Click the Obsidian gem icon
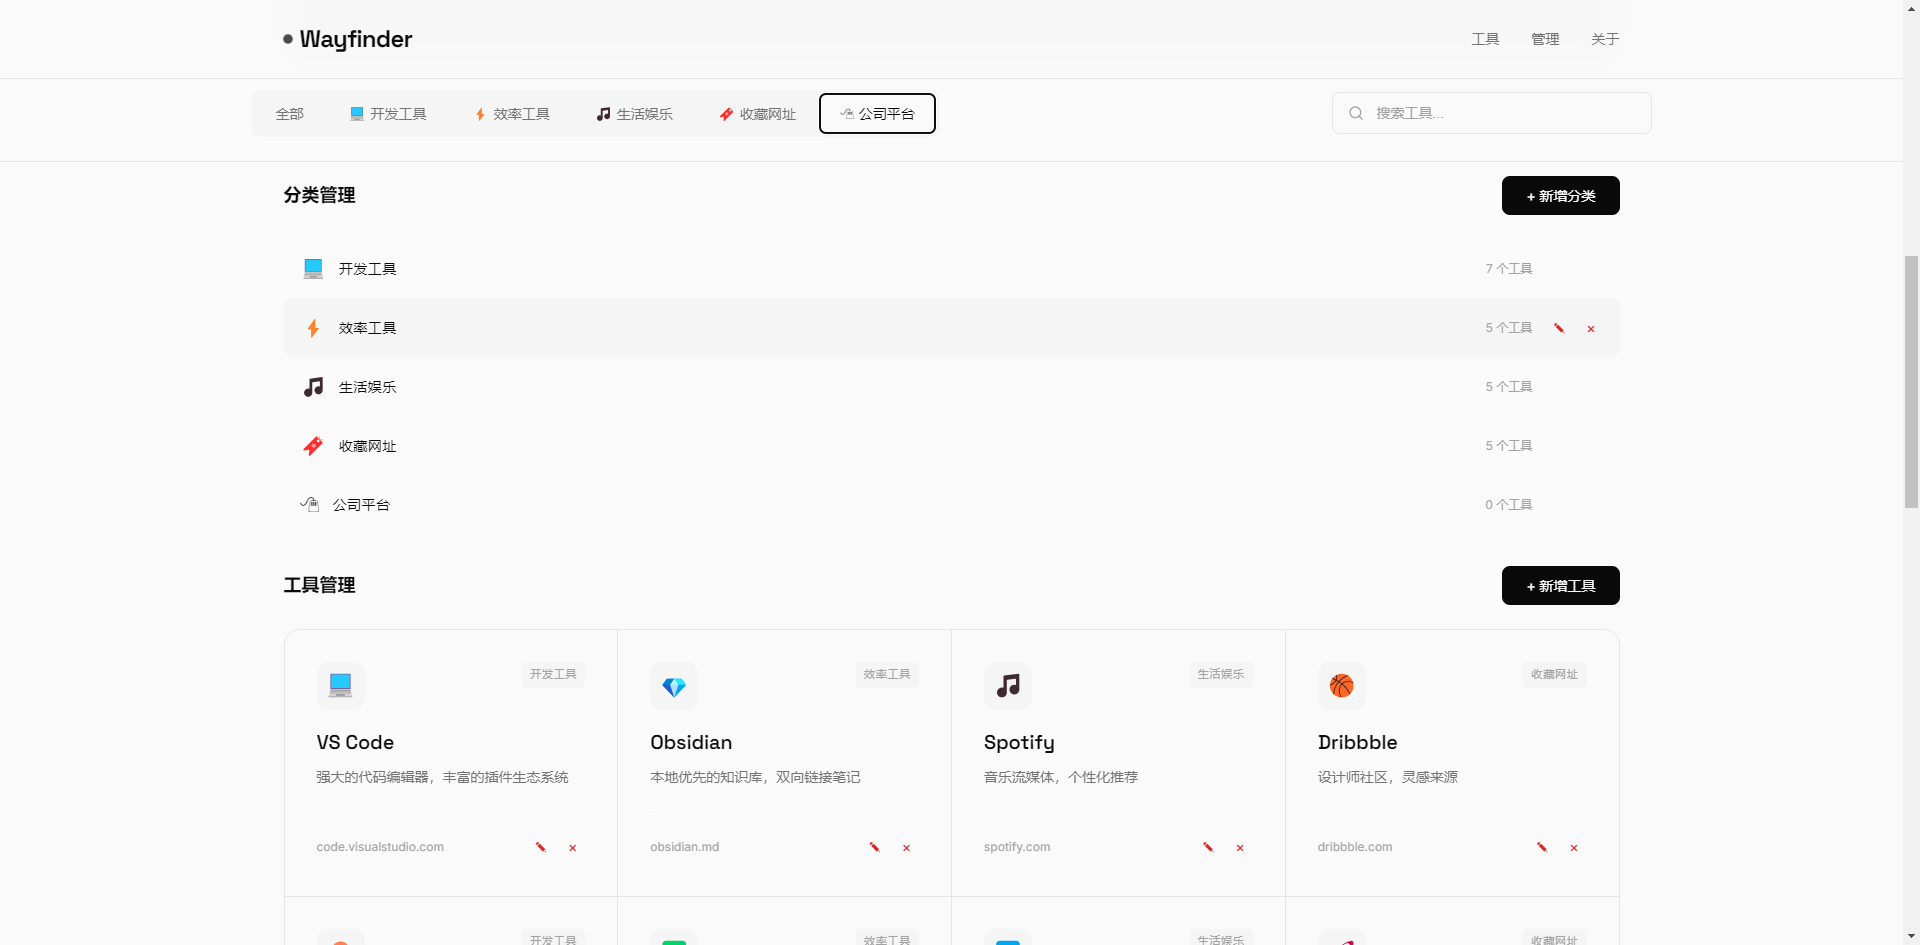Viewport: 1920px width, 945px height. pos(674,686)
